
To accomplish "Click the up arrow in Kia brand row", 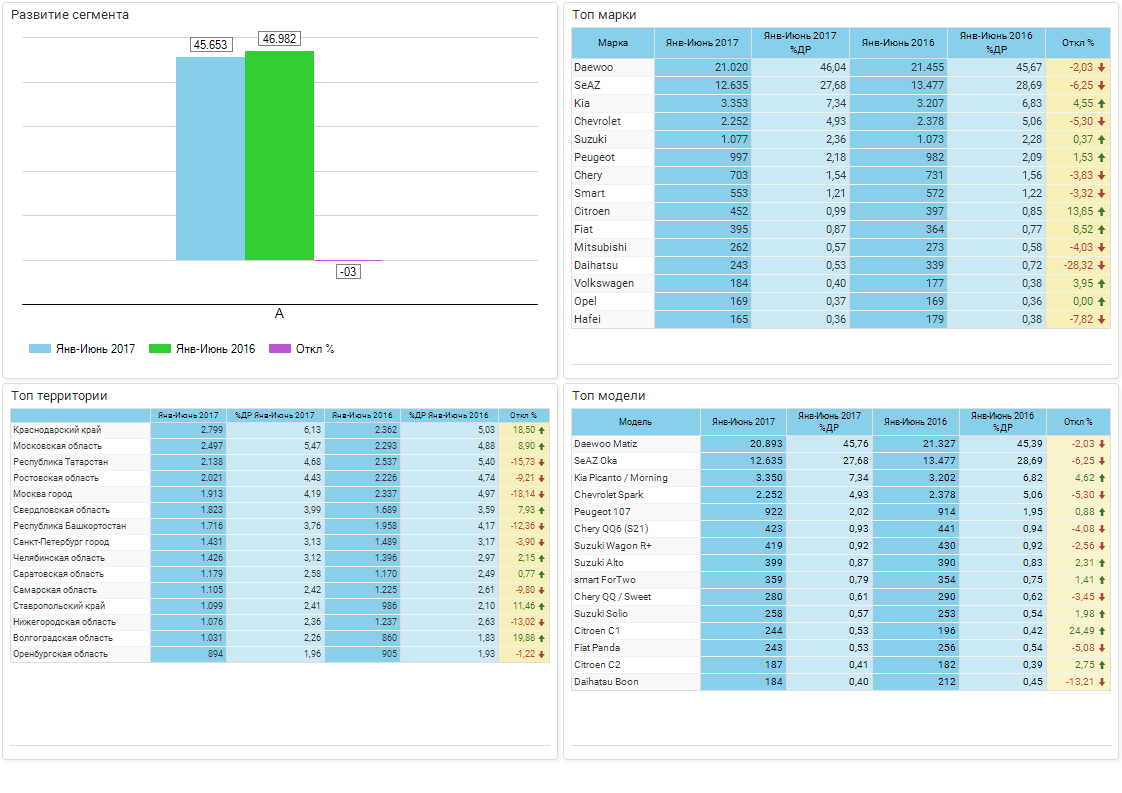I will 1101,104.
